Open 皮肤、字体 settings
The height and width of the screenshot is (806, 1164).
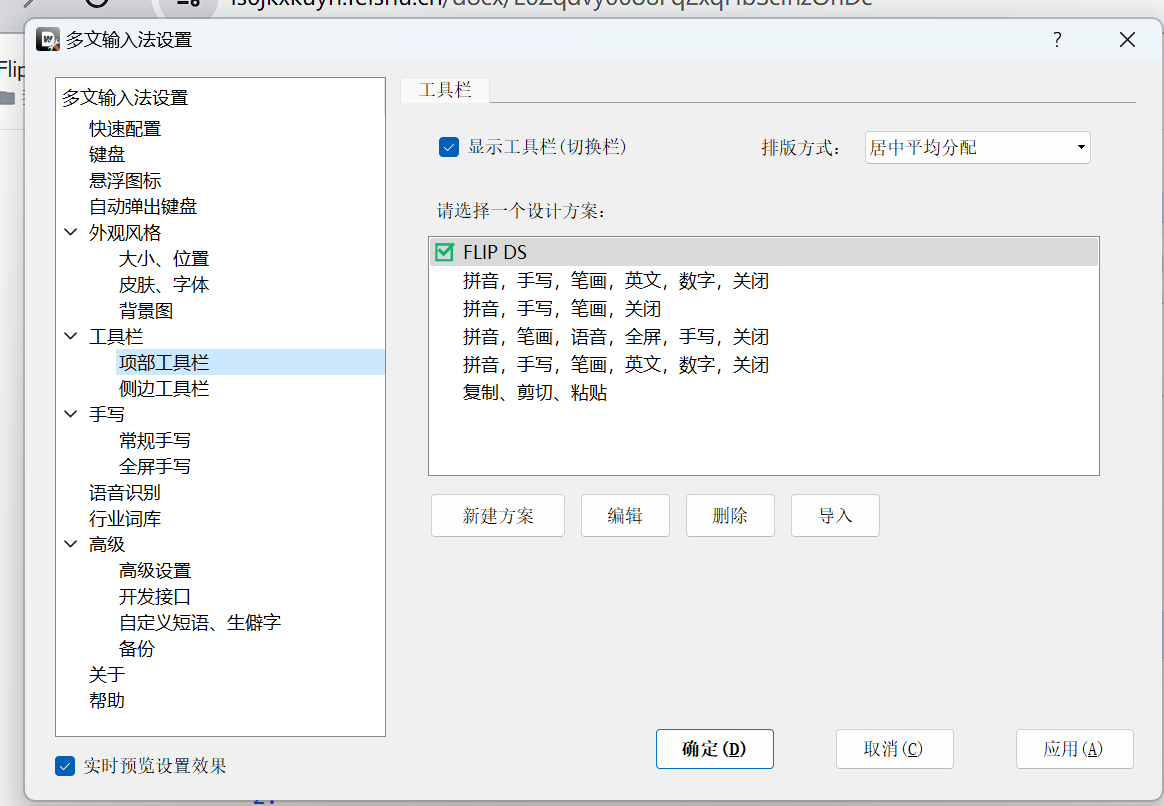(163, 285)
